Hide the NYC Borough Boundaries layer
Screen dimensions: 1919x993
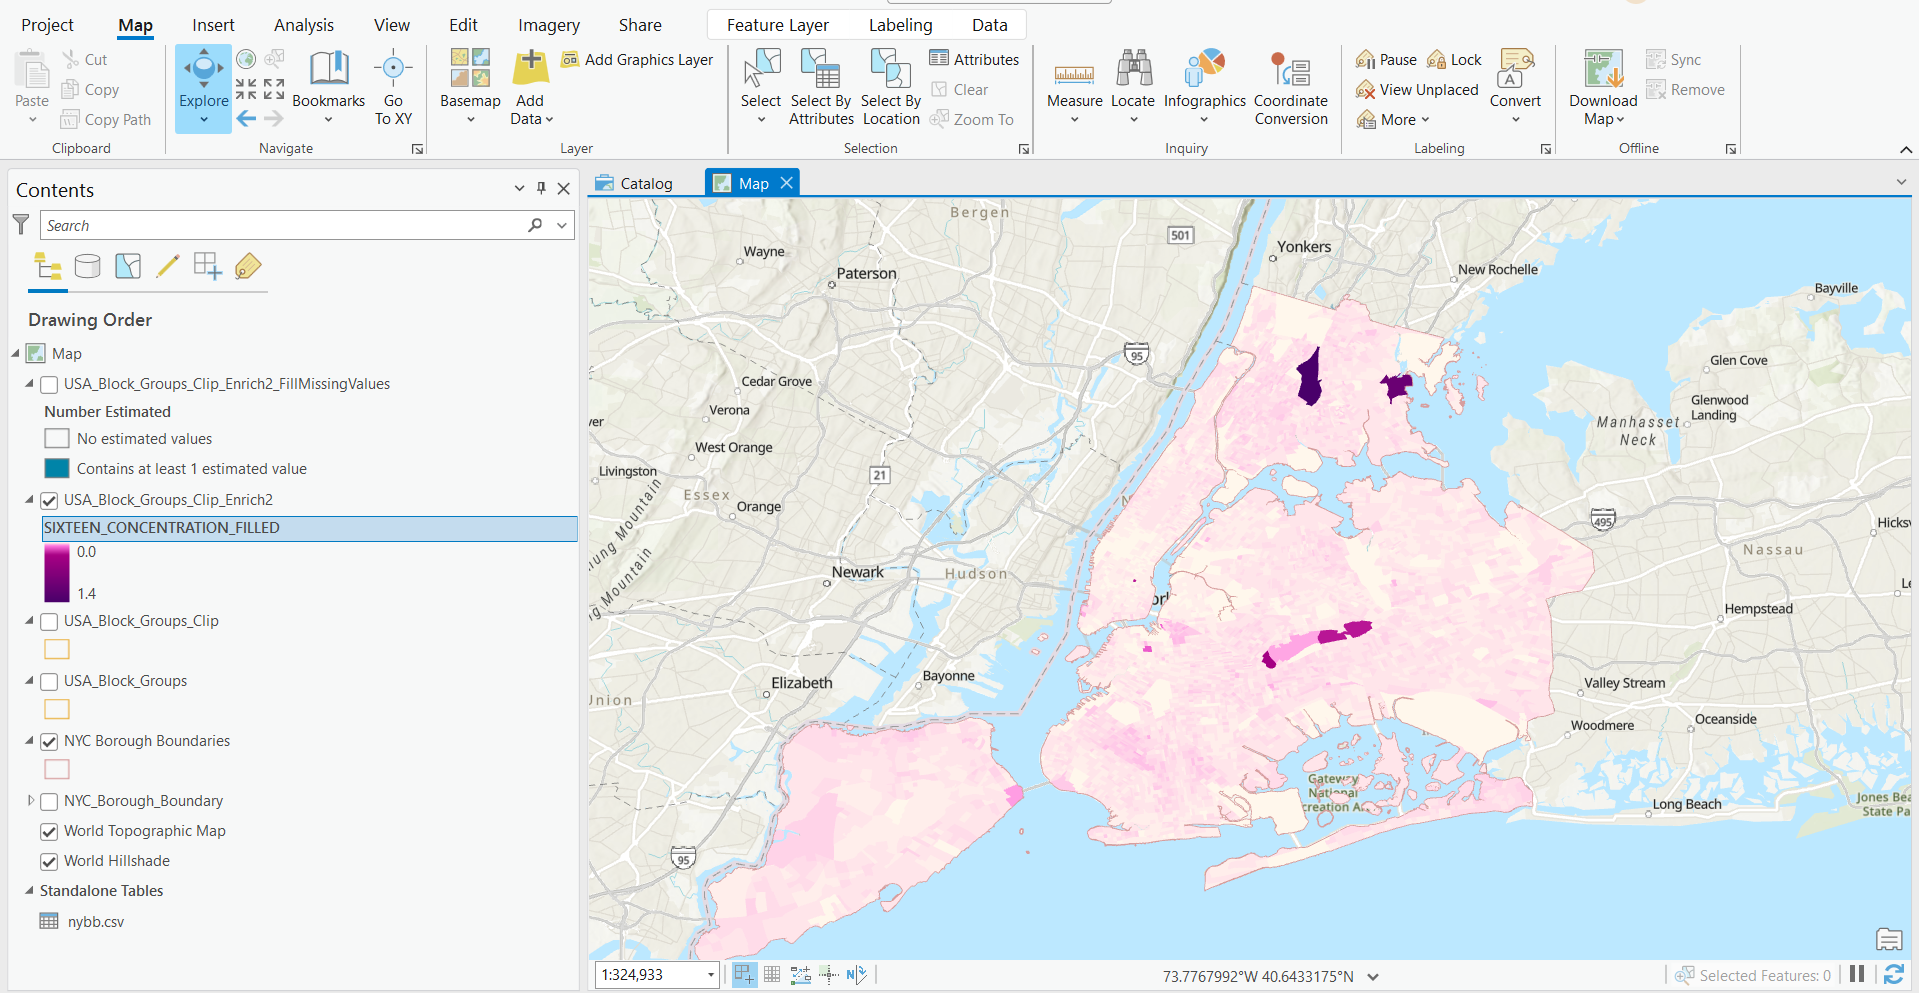(x=49, y=741)
